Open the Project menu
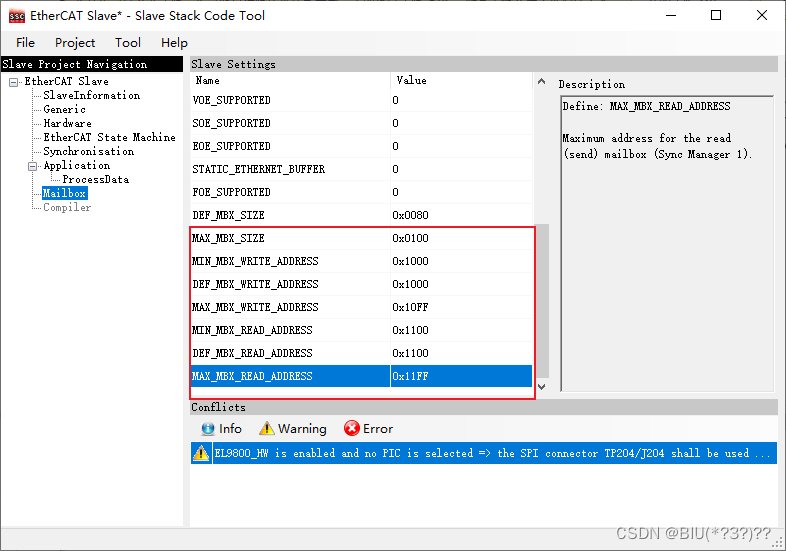Screen dimensions: 786x551 75,43
